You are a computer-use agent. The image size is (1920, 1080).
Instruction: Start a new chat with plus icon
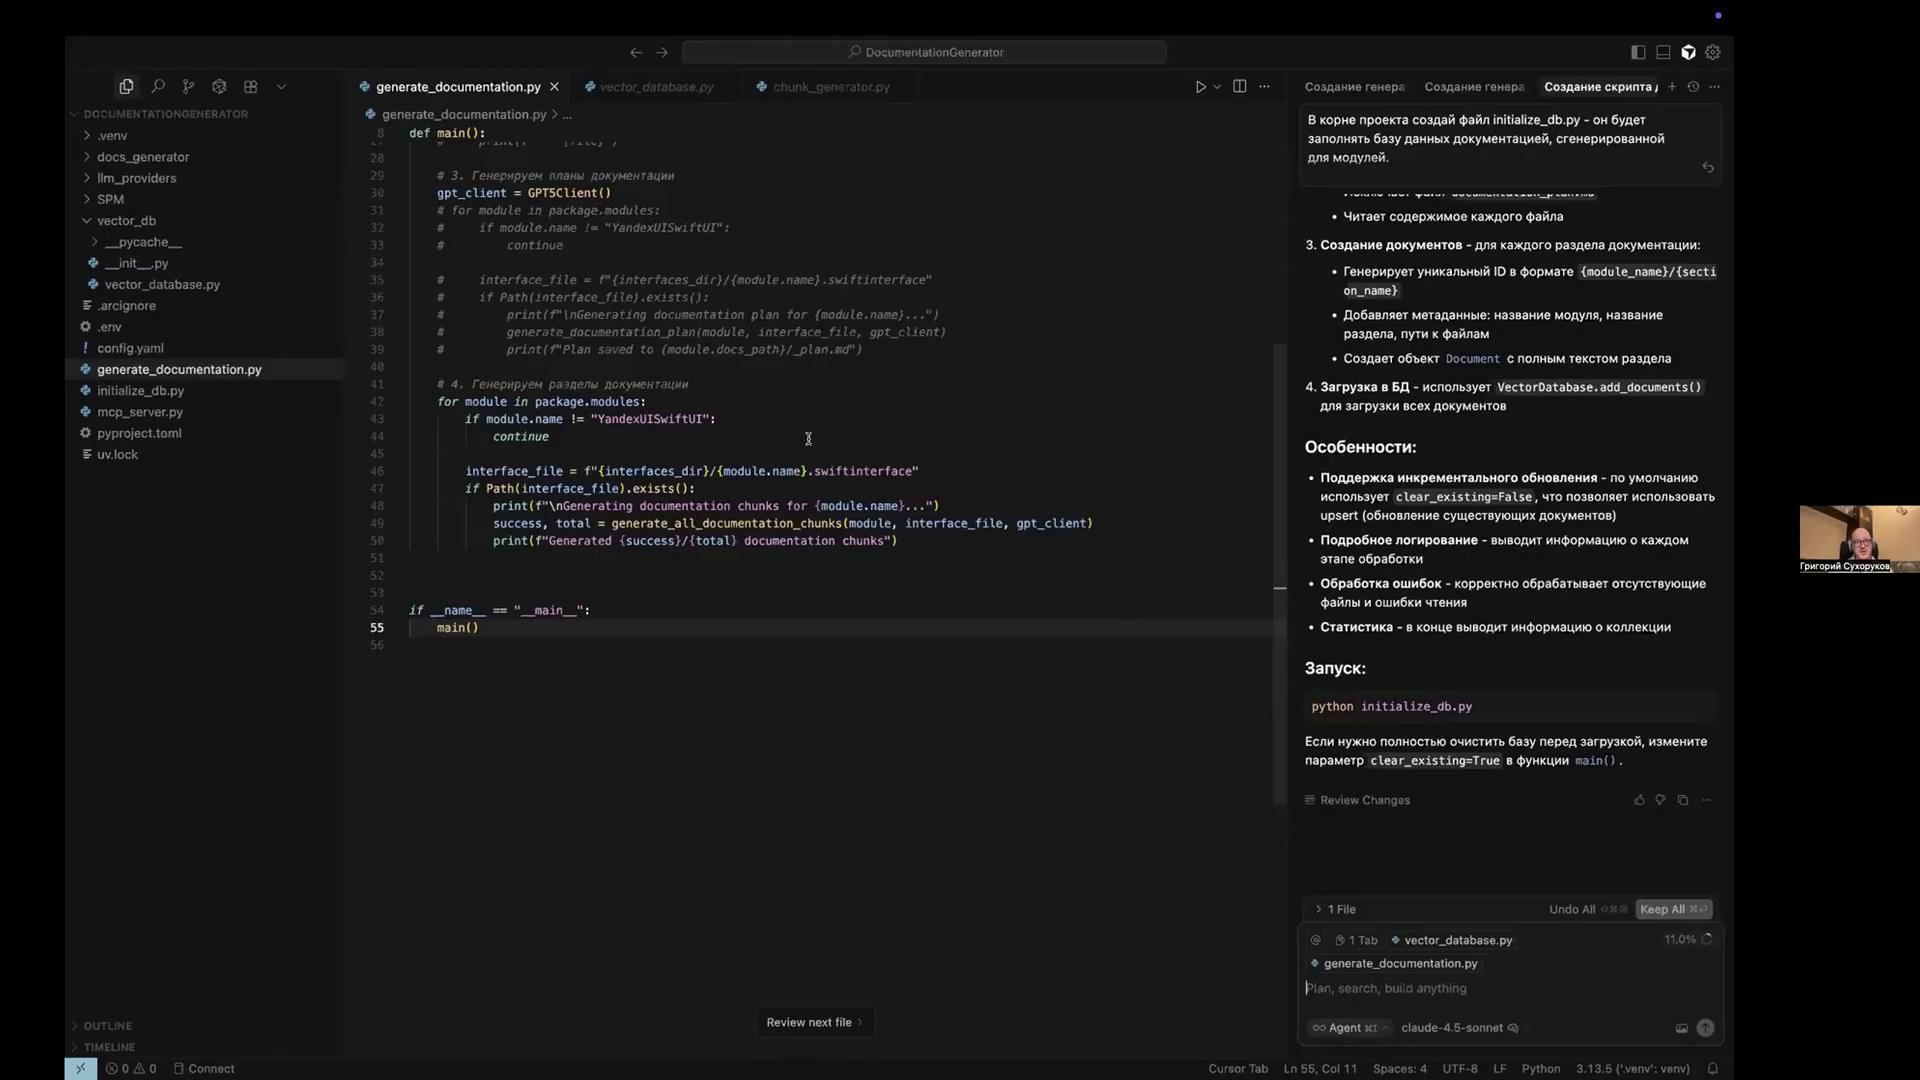pos(1672,87)
